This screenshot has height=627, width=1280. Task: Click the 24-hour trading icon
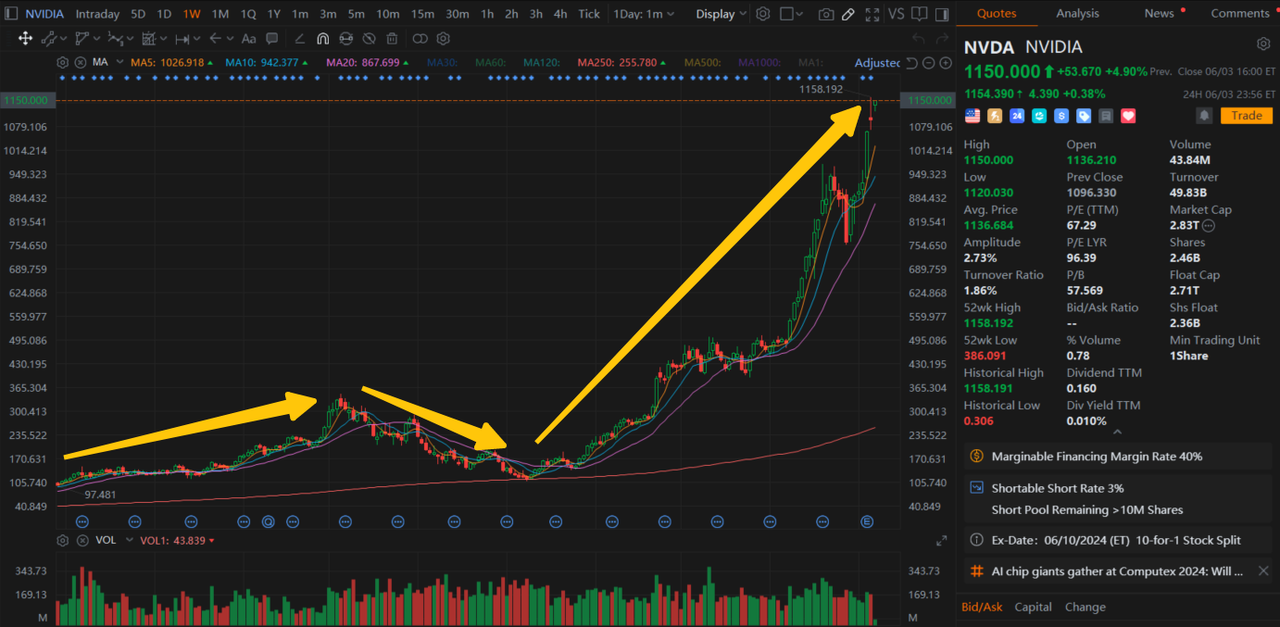tap(1017, 116)
